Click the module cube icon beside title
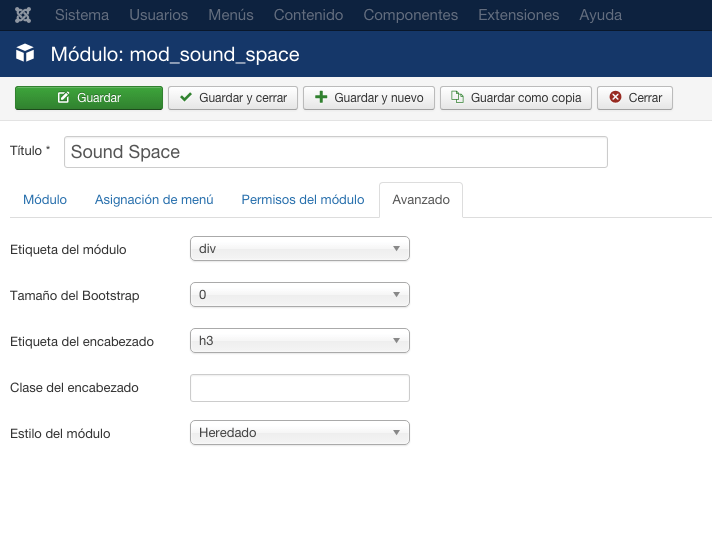 pos(25,53)
